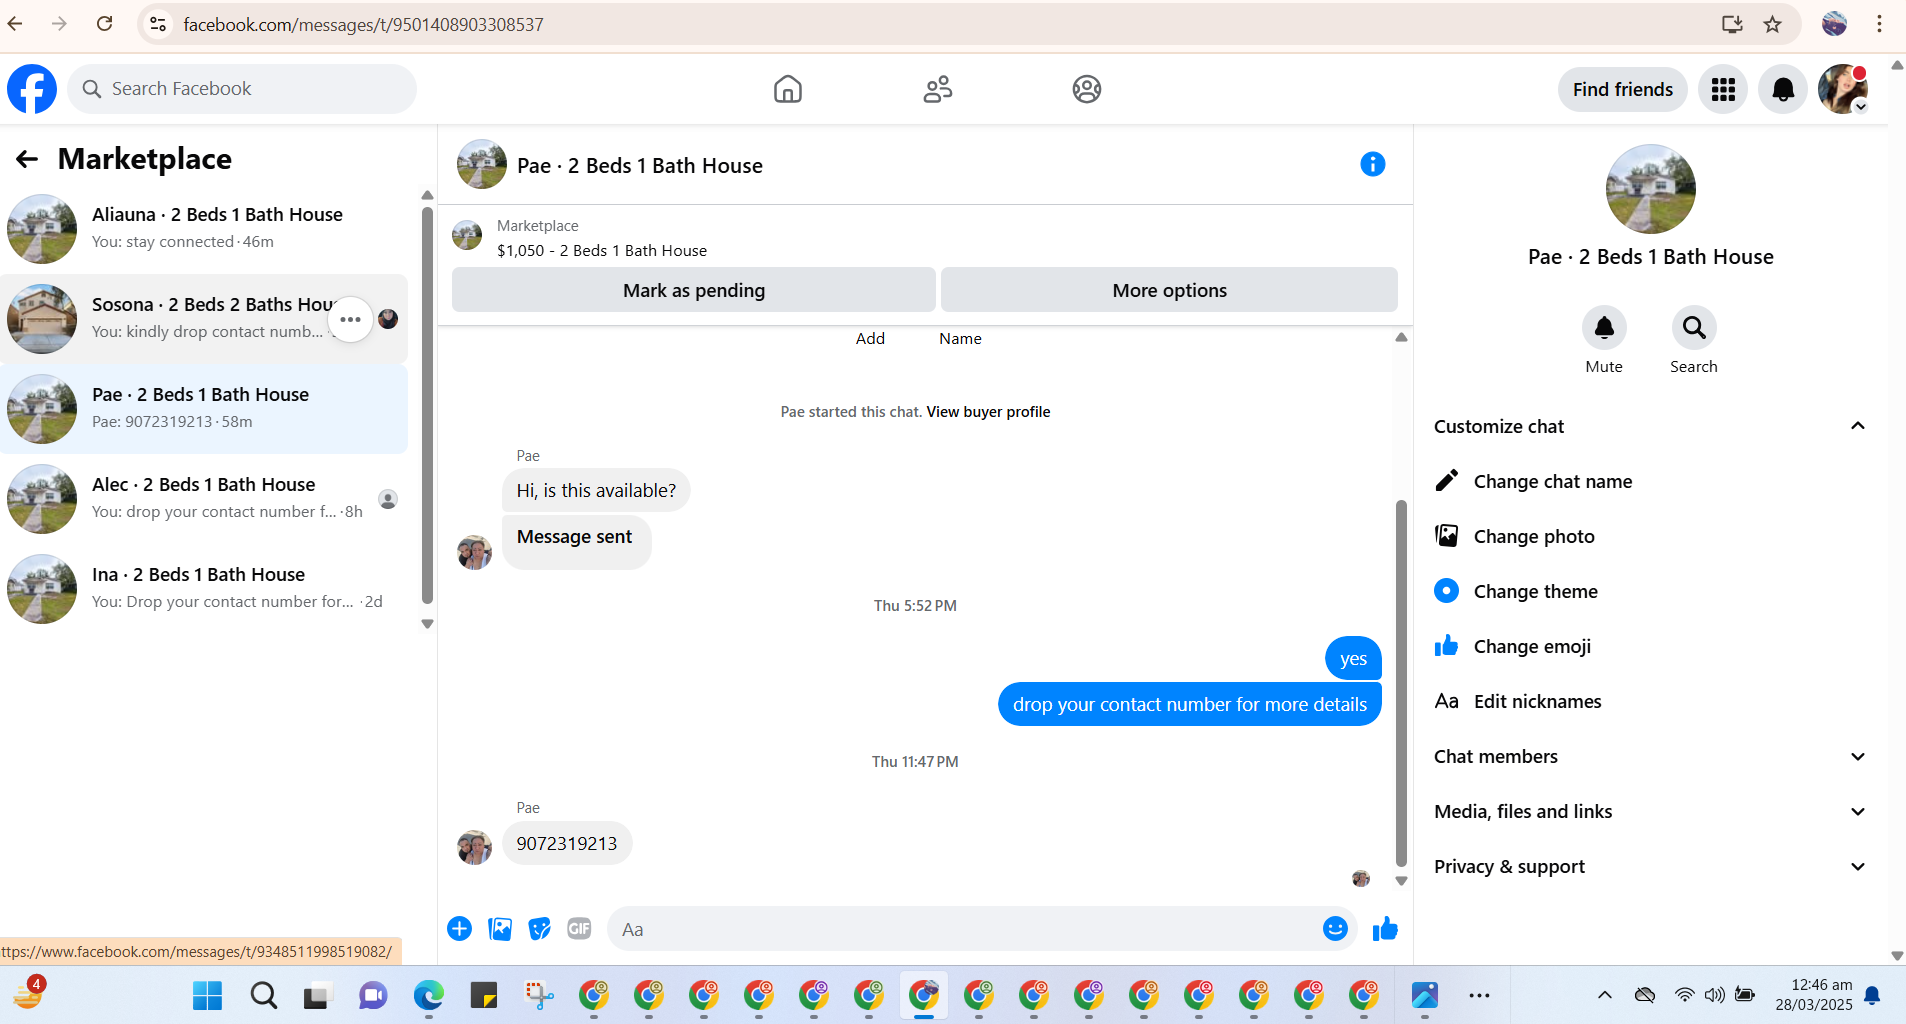Click the 'Hi, is this available?' message
Viewport: 1906px width, 1024px height.
coord(596,491)
